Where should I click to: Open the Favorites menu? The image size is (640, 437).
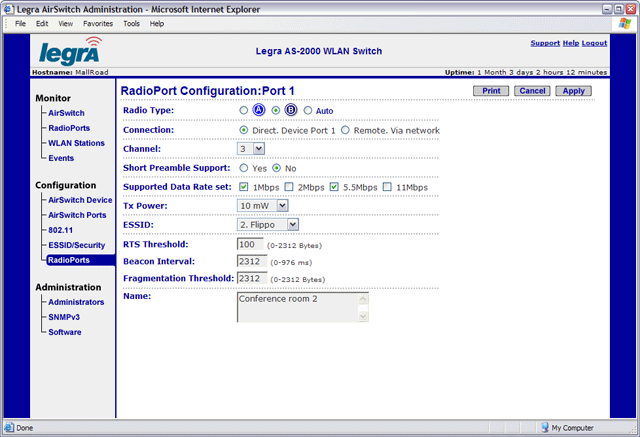click(98, 24)
